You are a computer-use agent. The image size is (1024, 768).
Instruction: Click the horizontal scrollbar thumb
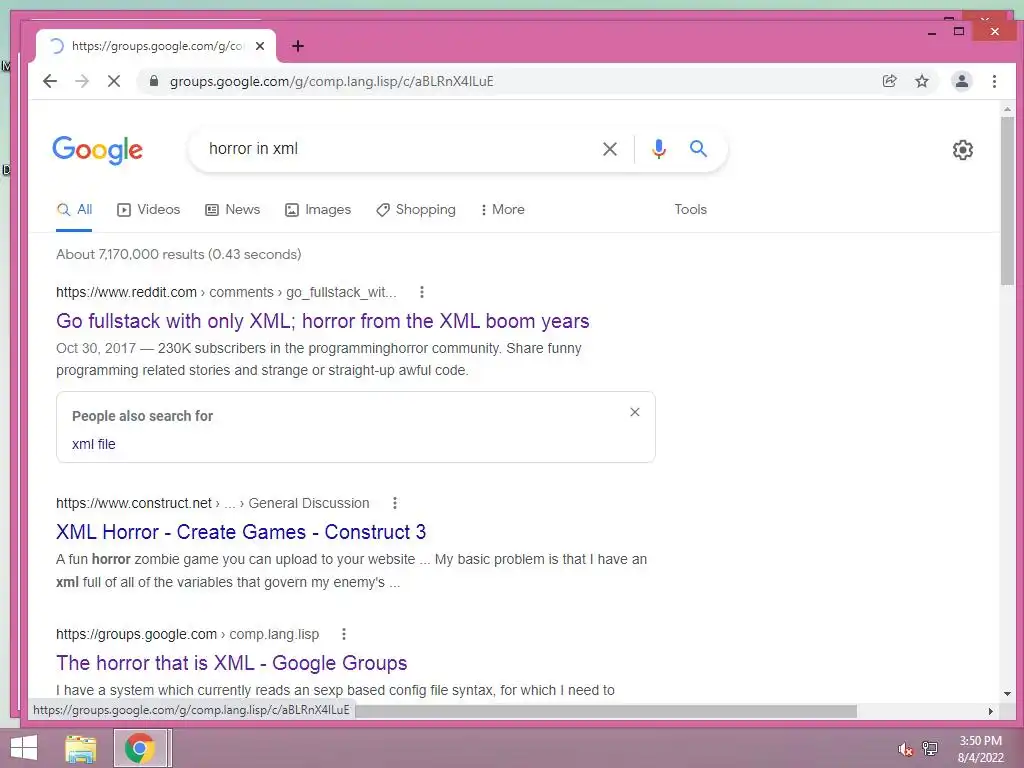(x=606, y=711)
